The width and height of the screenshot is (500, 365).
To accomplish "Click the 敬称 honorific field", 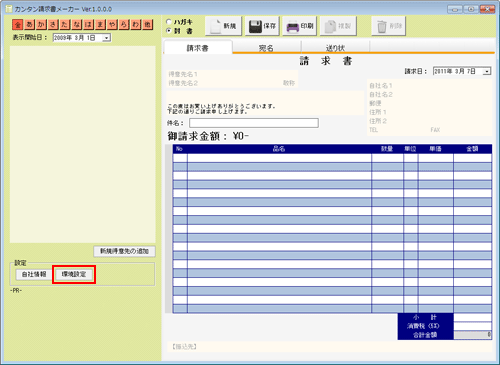I will [x=289, y=83].
